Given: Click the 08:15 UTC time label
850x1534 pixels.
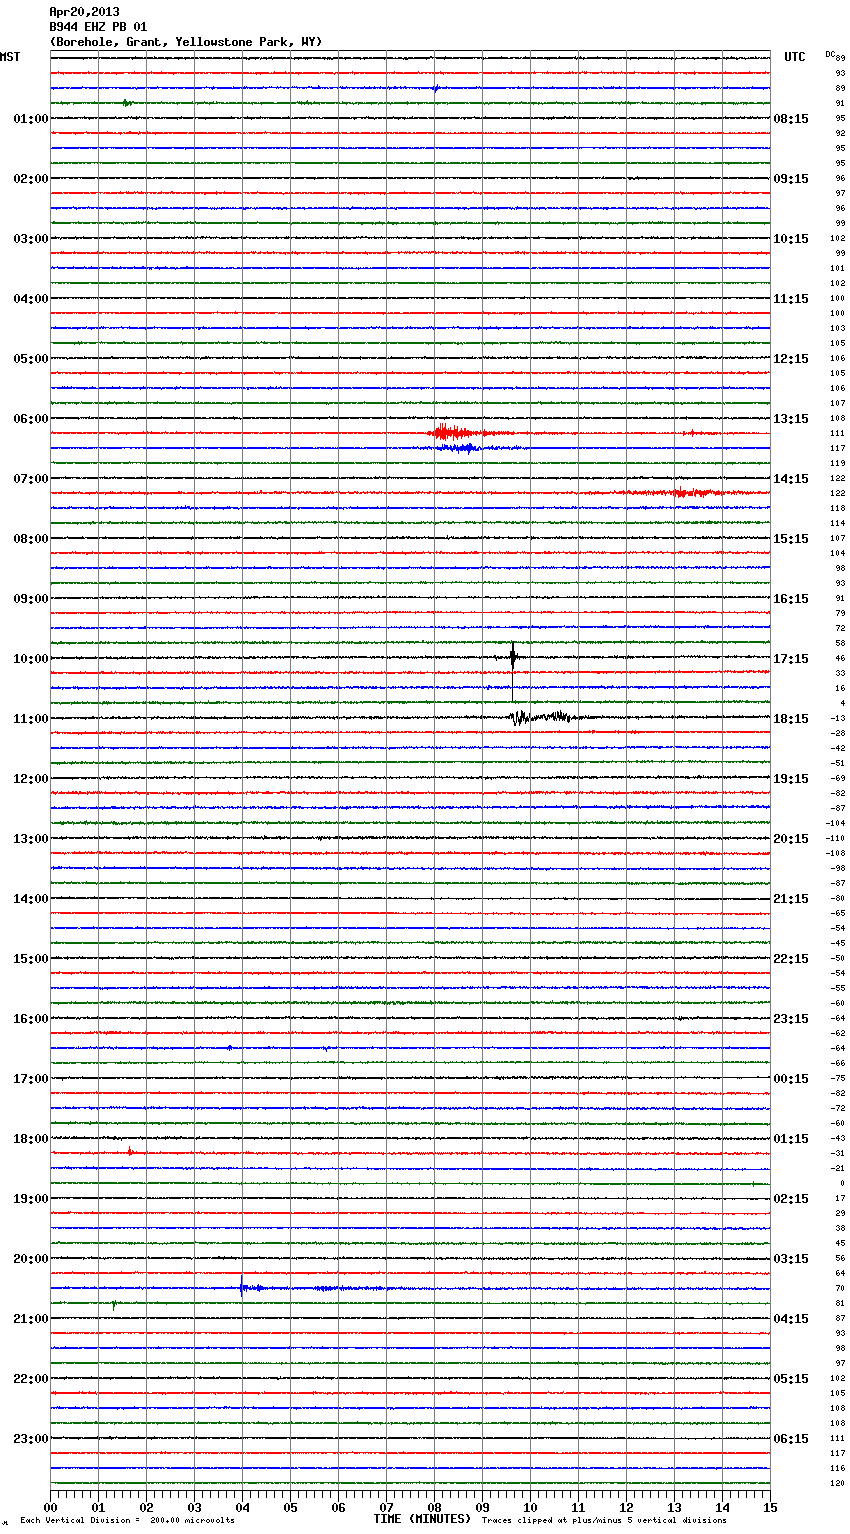Looking at the screenshot, I should point(791,119).
